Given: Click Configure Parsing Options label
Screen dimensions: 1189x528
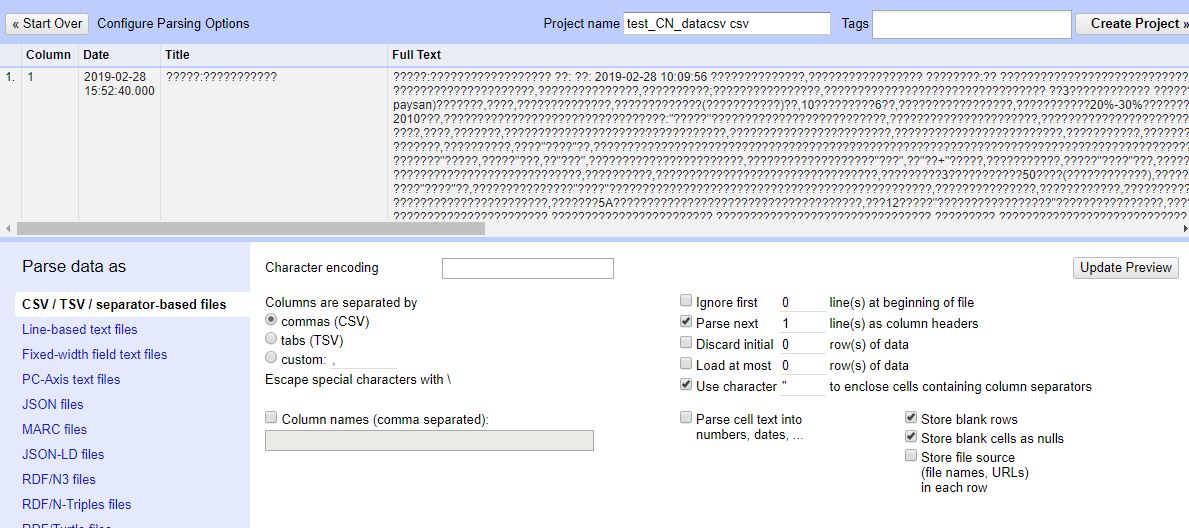Looking at the screenshot, I should point(173,24).
